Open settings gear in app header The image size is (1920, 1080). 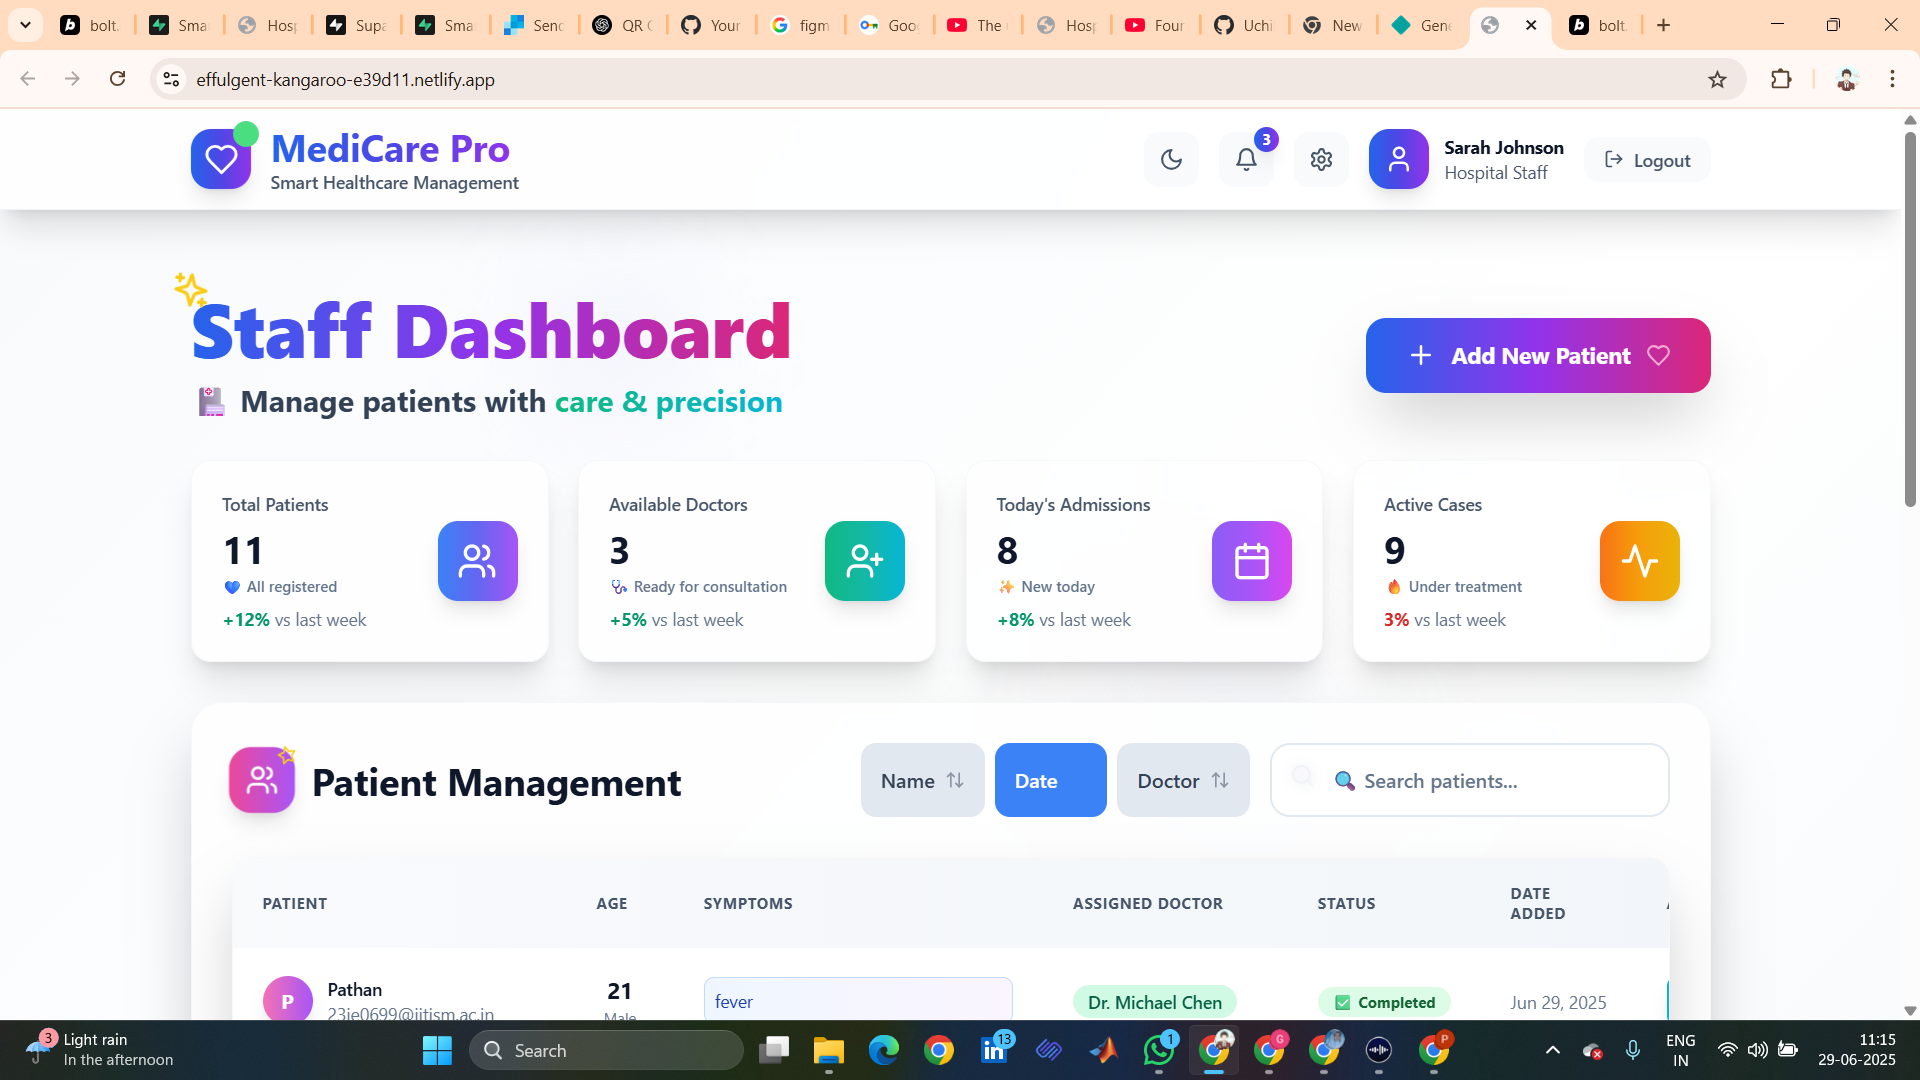[1321, 160]
